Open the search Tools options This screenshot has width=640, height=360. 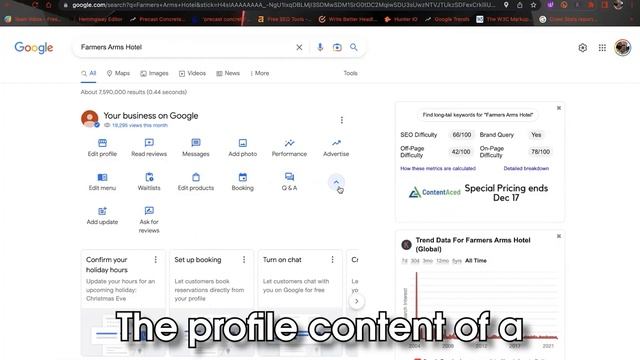pyautogui.click(x=350, y=73)
